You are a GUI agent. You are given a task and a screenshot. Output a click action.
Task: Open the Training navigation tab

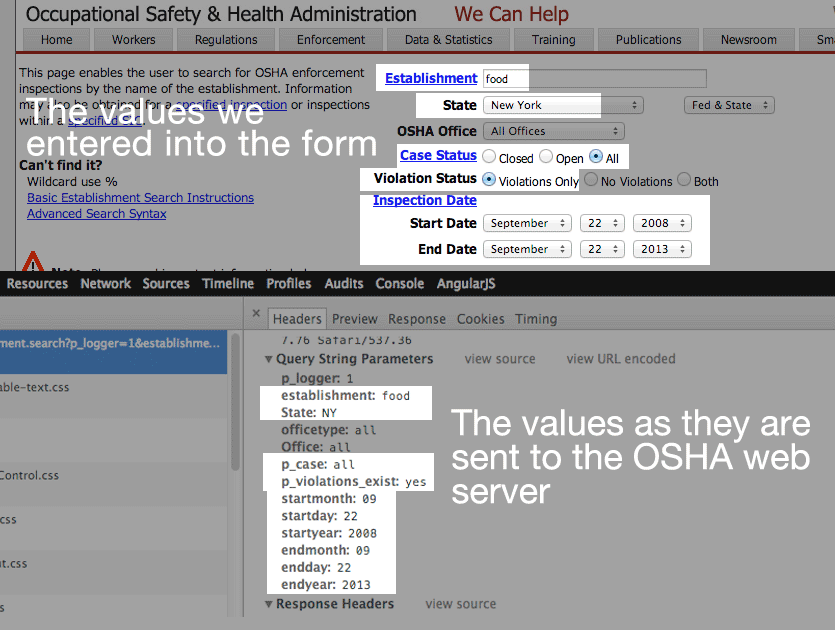[x=554, y=40]
